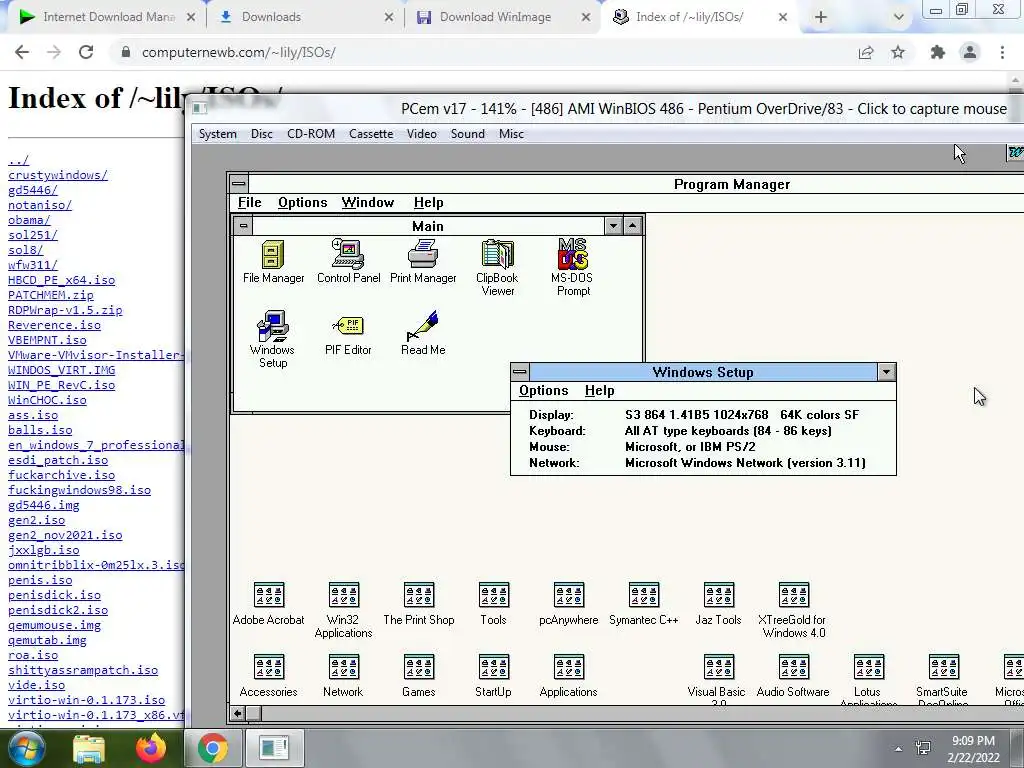Viewport: 1024px width, 768px height.
Task: Bookmark this page with star
Action: [898, 52]
